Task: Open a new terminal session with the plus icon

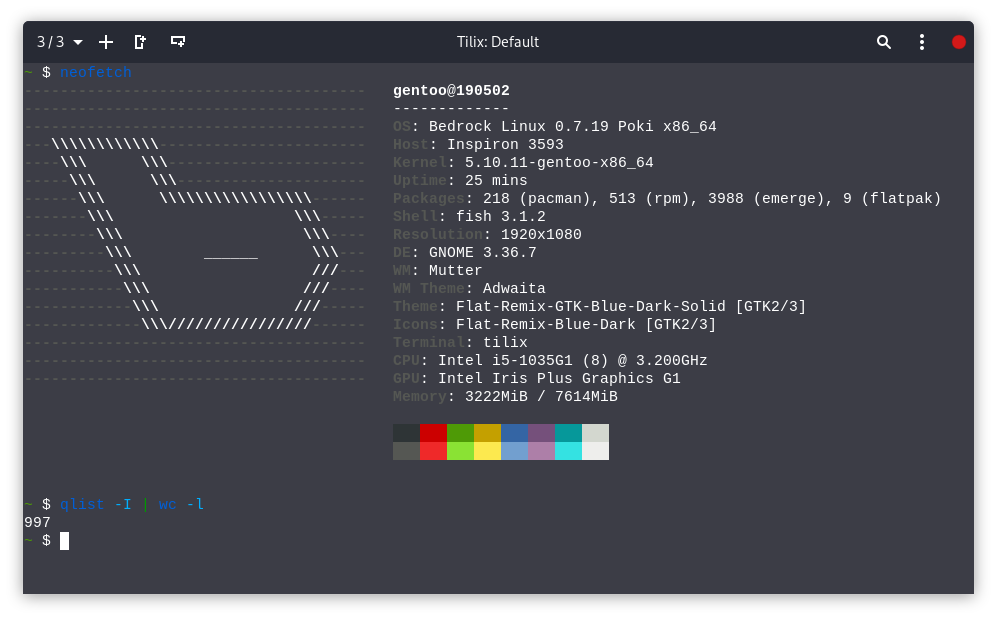Action: pyautogui.click(x=105, y=42)
